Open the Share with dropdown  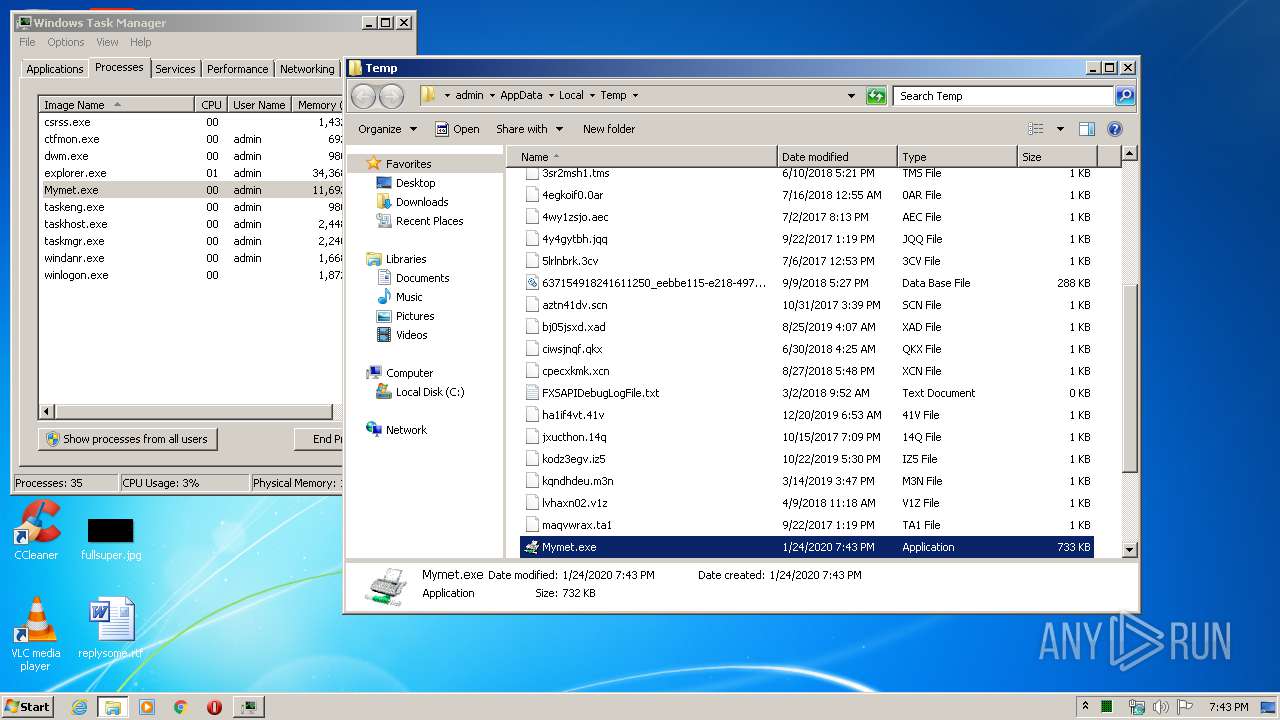[x=530, y=129]
